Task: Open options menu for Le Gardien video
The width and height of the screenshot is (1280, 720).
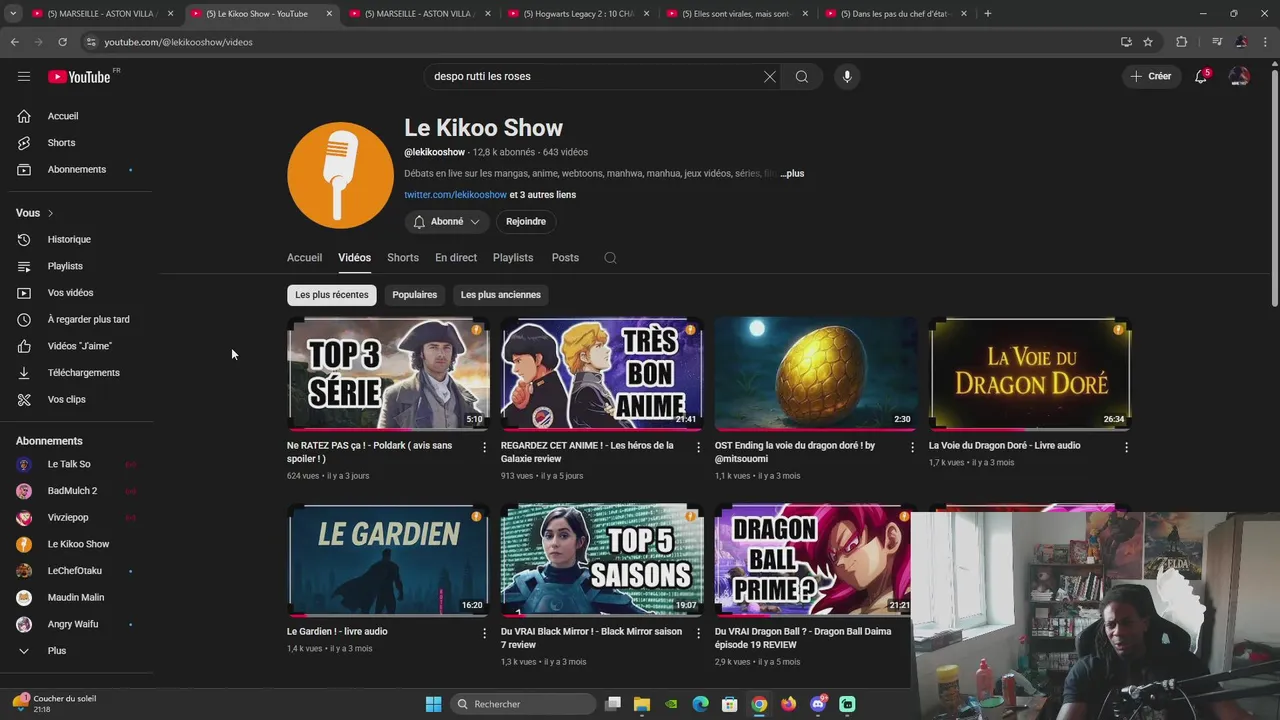Action: click(484, 634)
